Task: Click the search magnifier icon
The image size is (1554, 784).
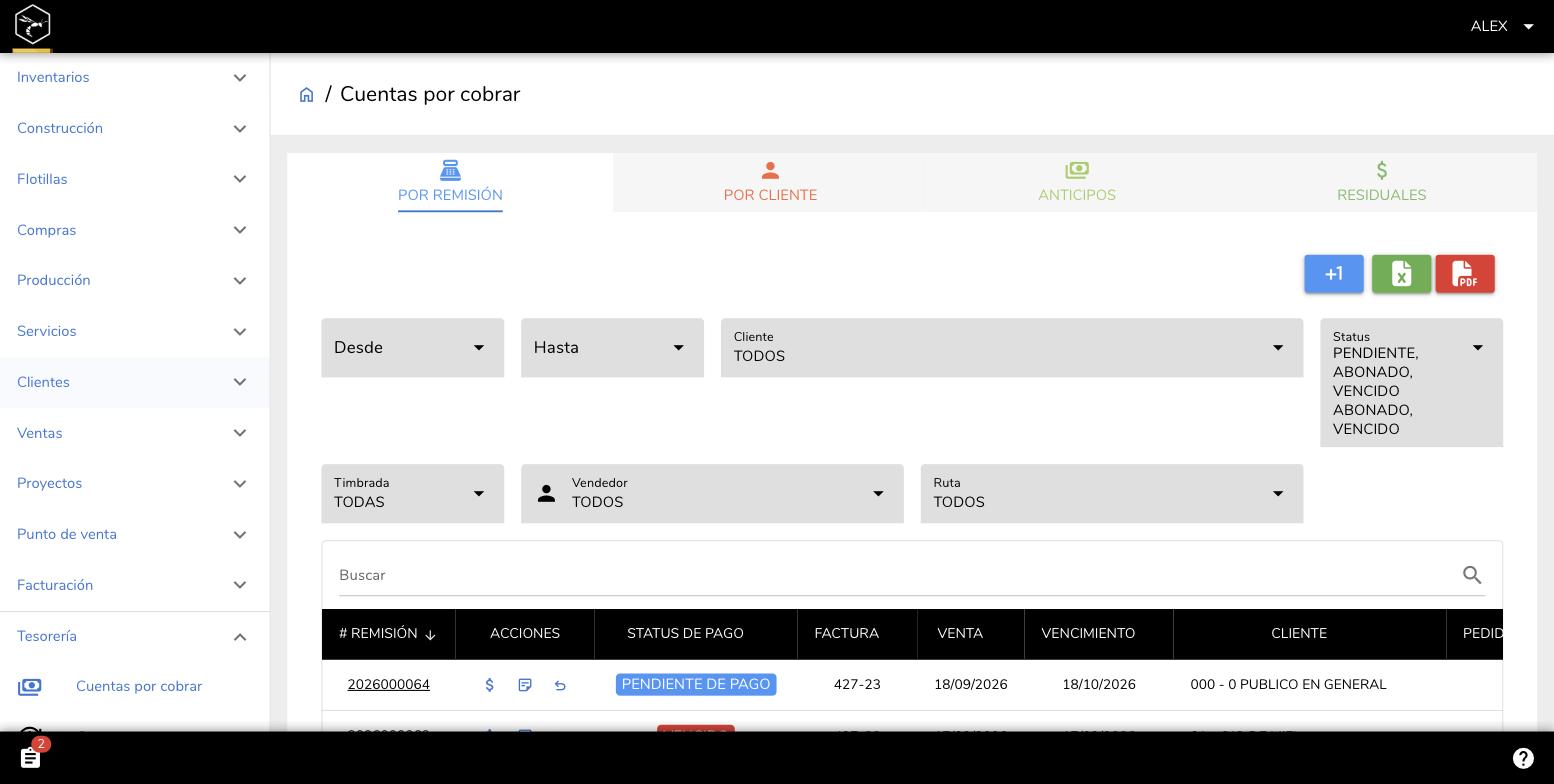Action: coord(1472,575)
